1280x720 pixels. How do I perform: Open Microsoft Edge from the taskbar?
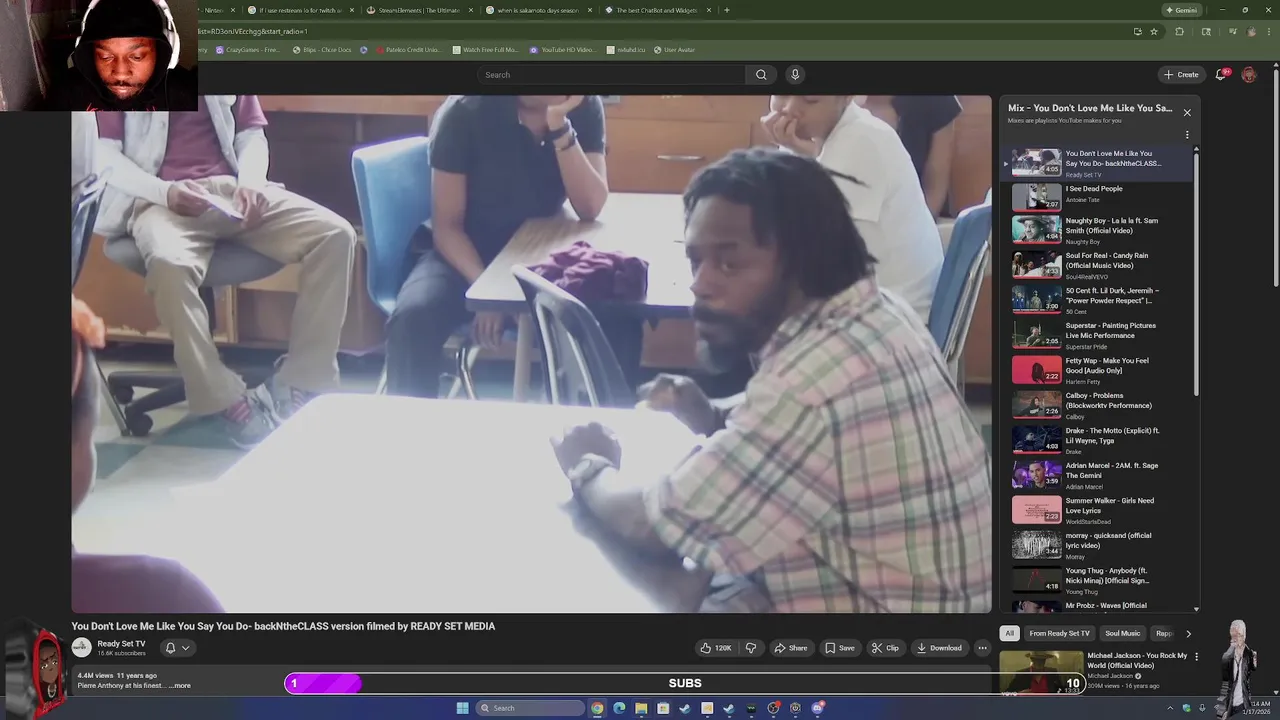pyautogui.click(x=619, y=708)
